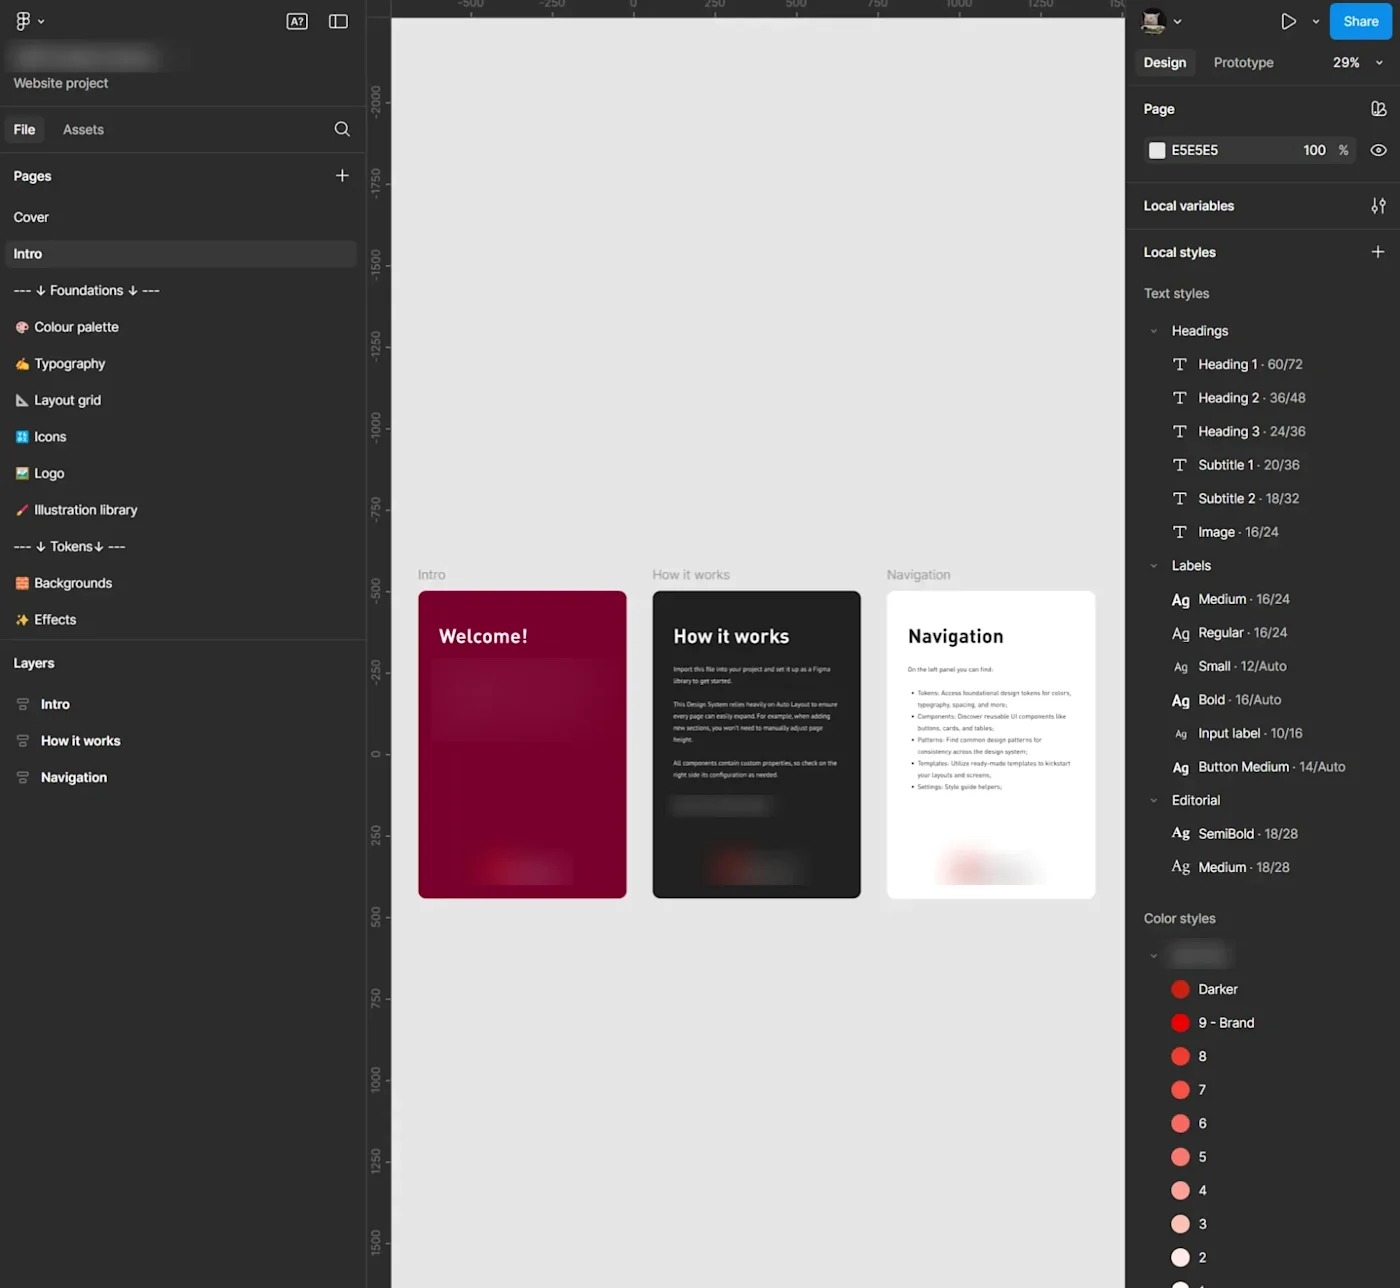Toggle page background visibility eye

click(1378, 150)
